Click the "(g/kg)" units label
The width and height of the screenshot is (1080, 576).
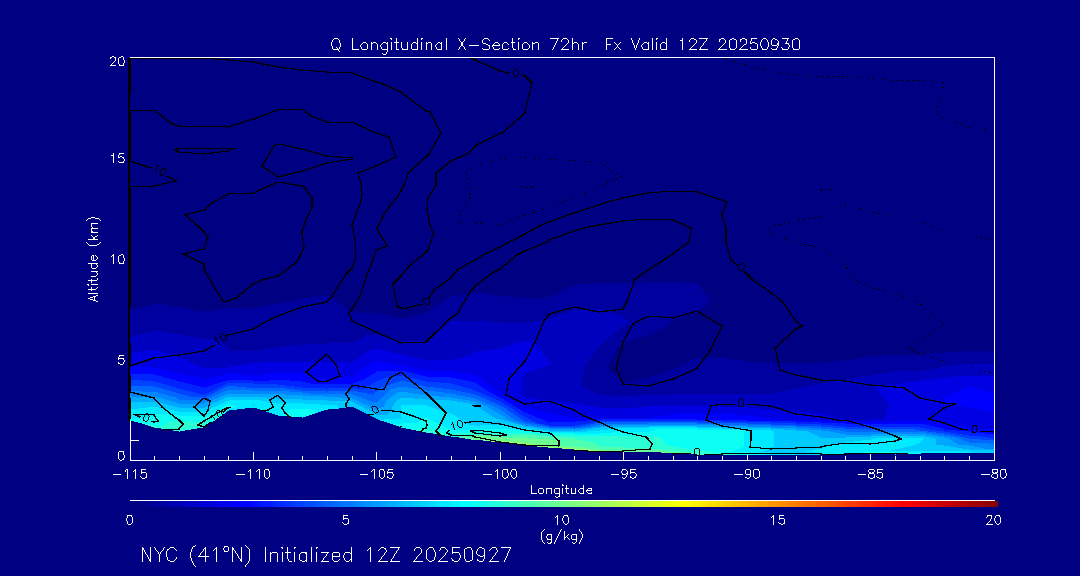(561, 536)
